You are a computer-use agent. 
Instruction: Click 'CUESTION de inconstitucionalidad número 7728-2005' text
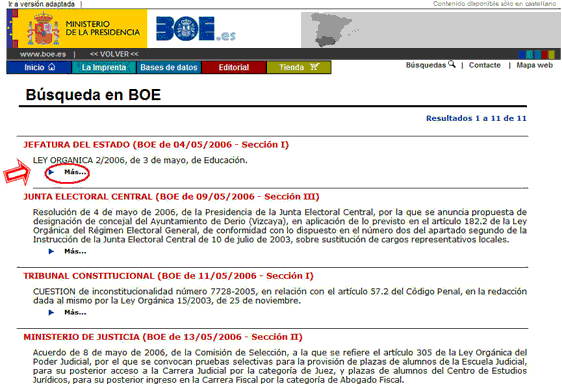point(144,291)
